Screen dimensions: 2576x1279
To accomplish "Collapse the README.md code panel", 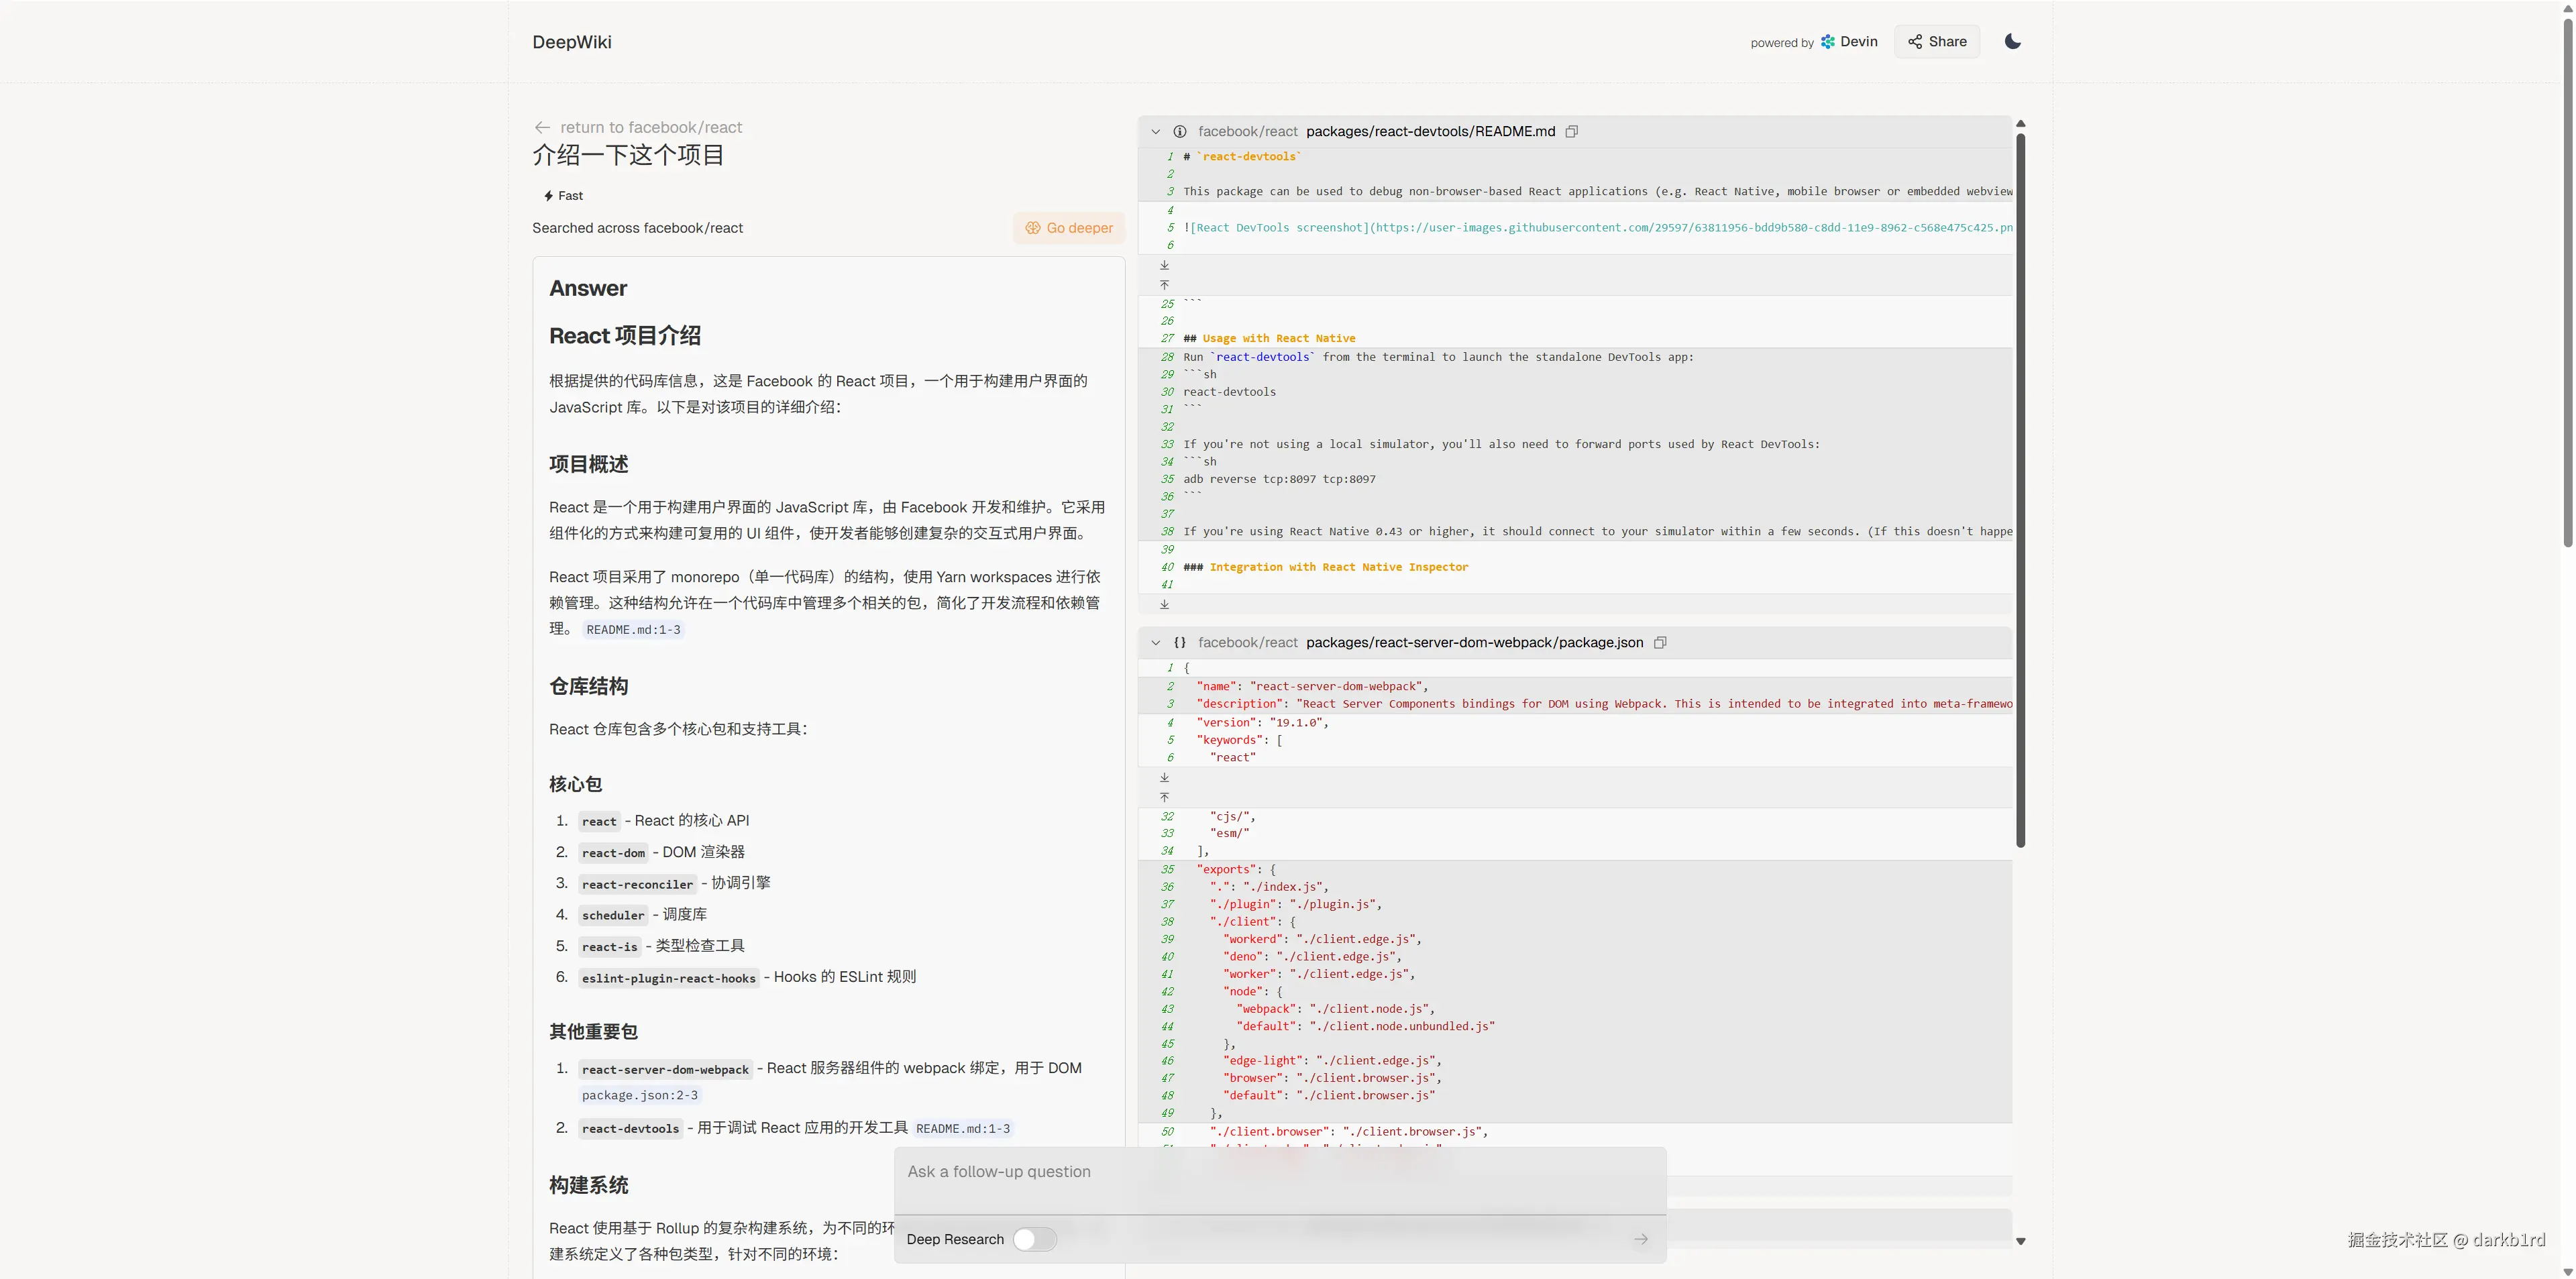I will tap(1156, 131).
